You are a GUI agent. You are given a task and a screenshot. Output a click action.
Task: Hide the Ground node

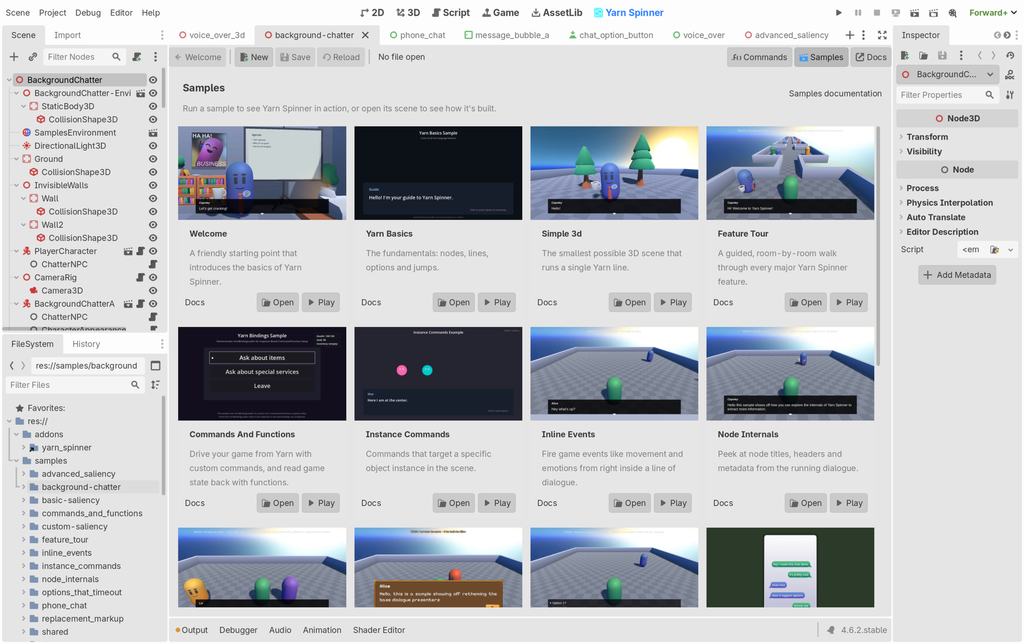pos(153,159)
